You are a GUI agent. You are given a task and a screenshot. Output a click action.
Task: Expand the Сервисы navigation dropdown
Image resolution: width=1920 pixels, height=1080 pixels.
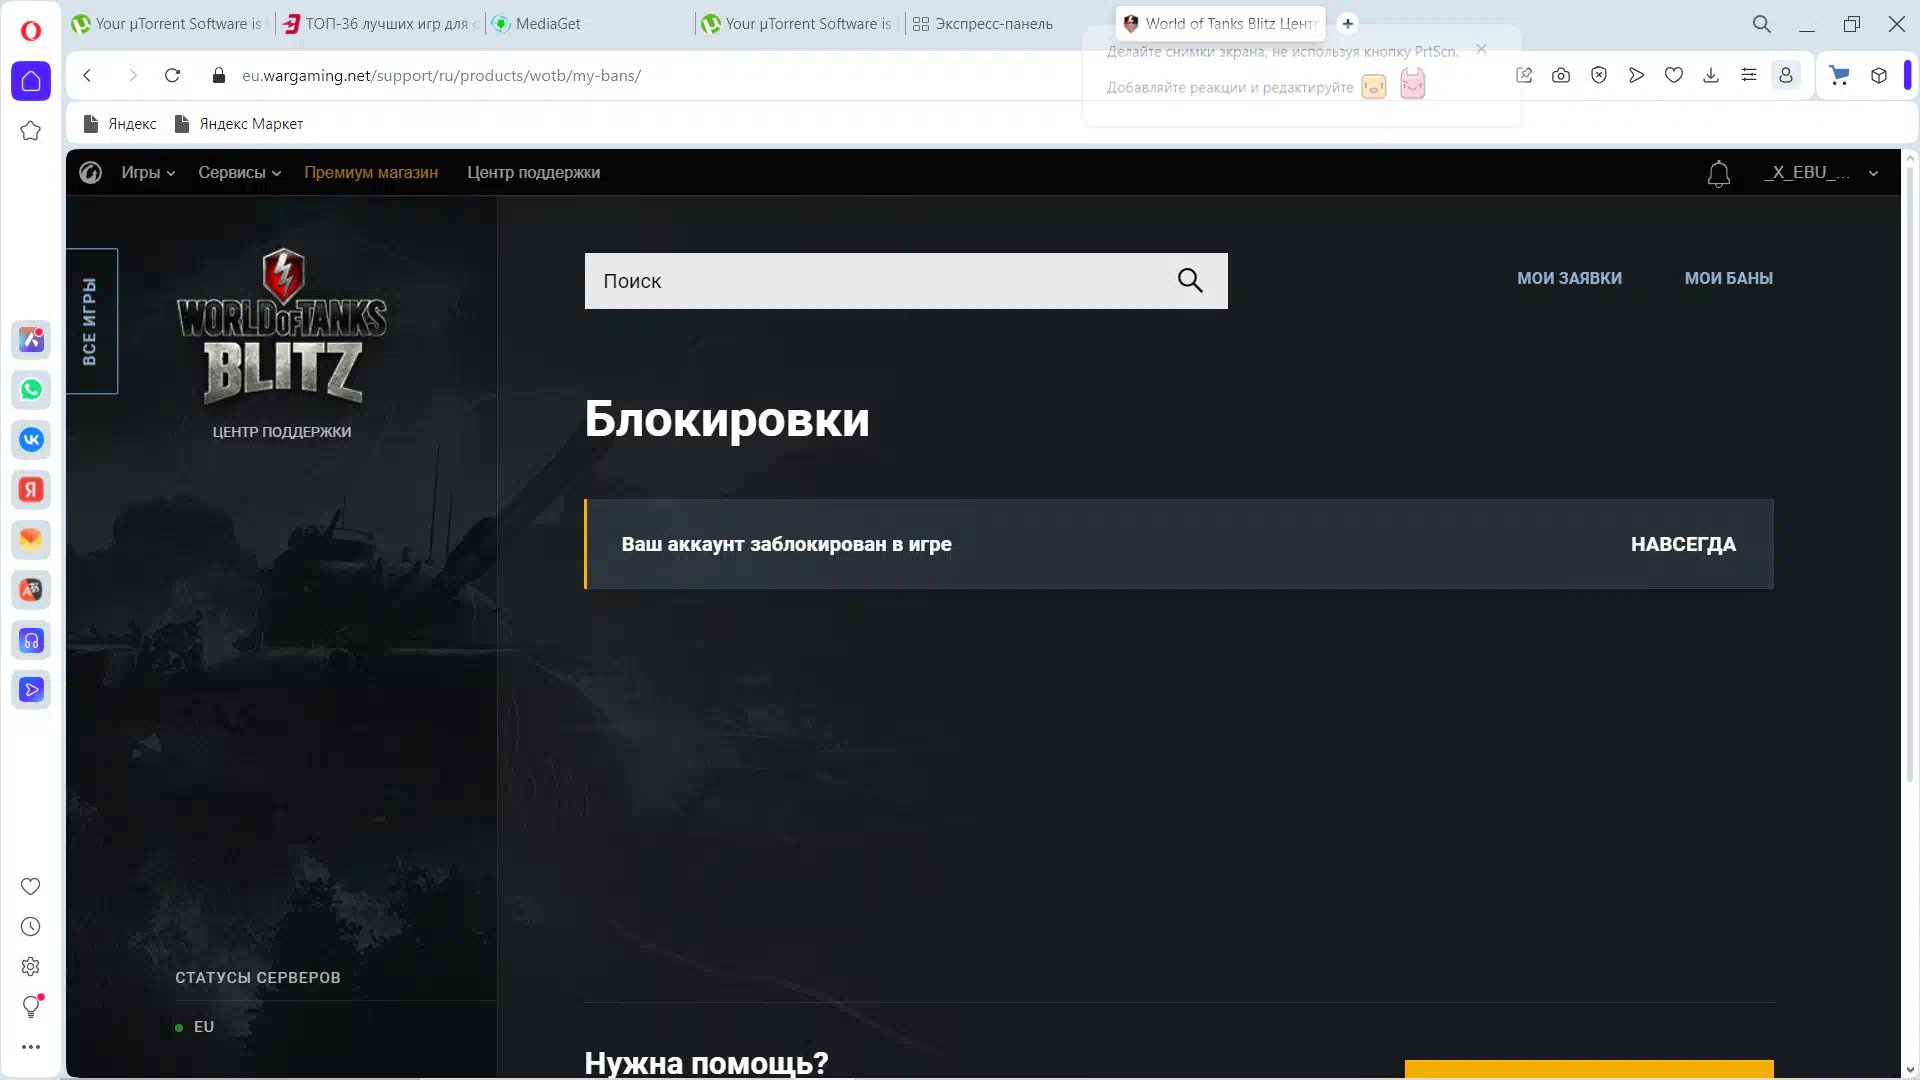[x=238, y=172]
